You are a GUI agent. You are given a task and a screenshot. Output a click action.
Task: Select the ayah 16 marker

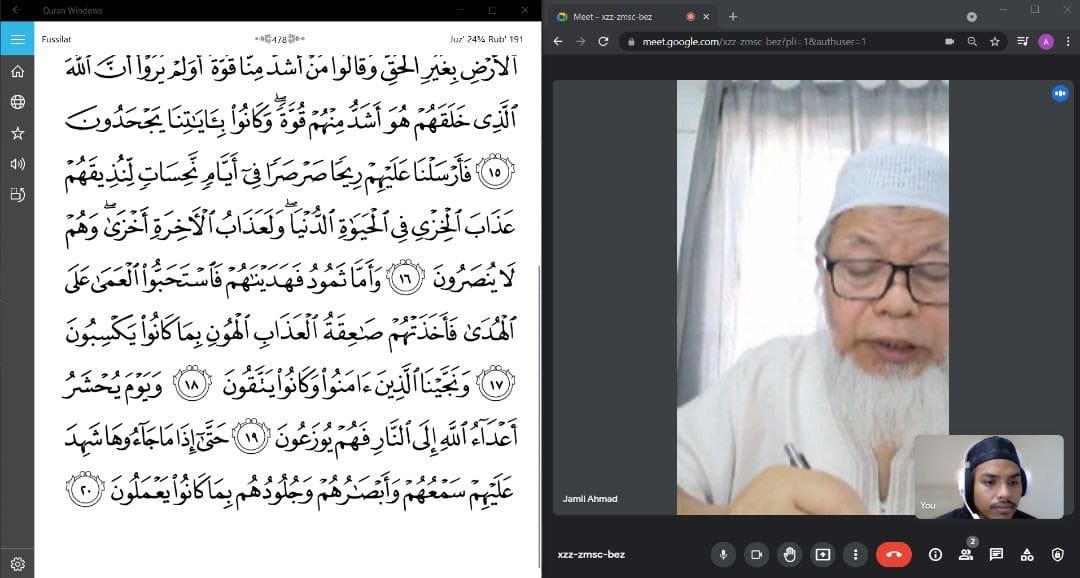click(406, 278)
